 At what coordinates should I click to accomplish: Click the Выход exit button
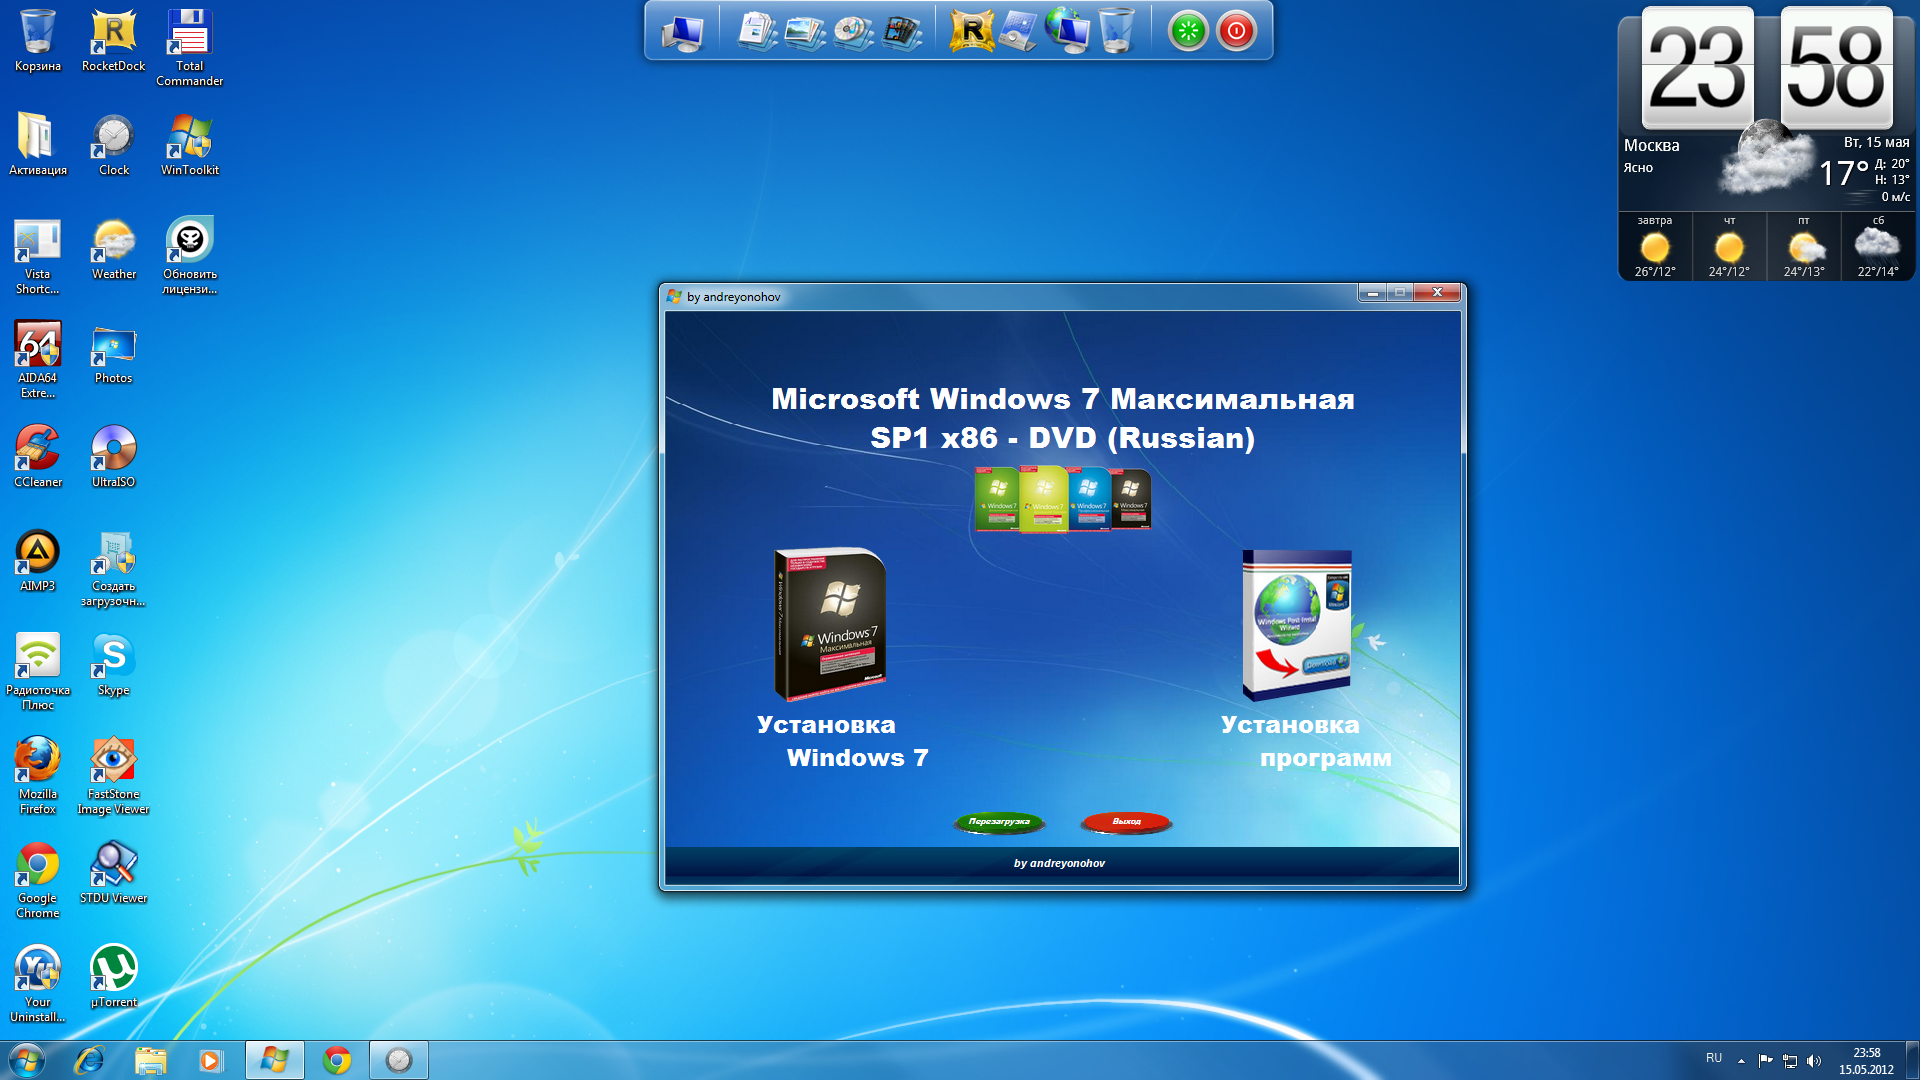(x=1125, y=820)
